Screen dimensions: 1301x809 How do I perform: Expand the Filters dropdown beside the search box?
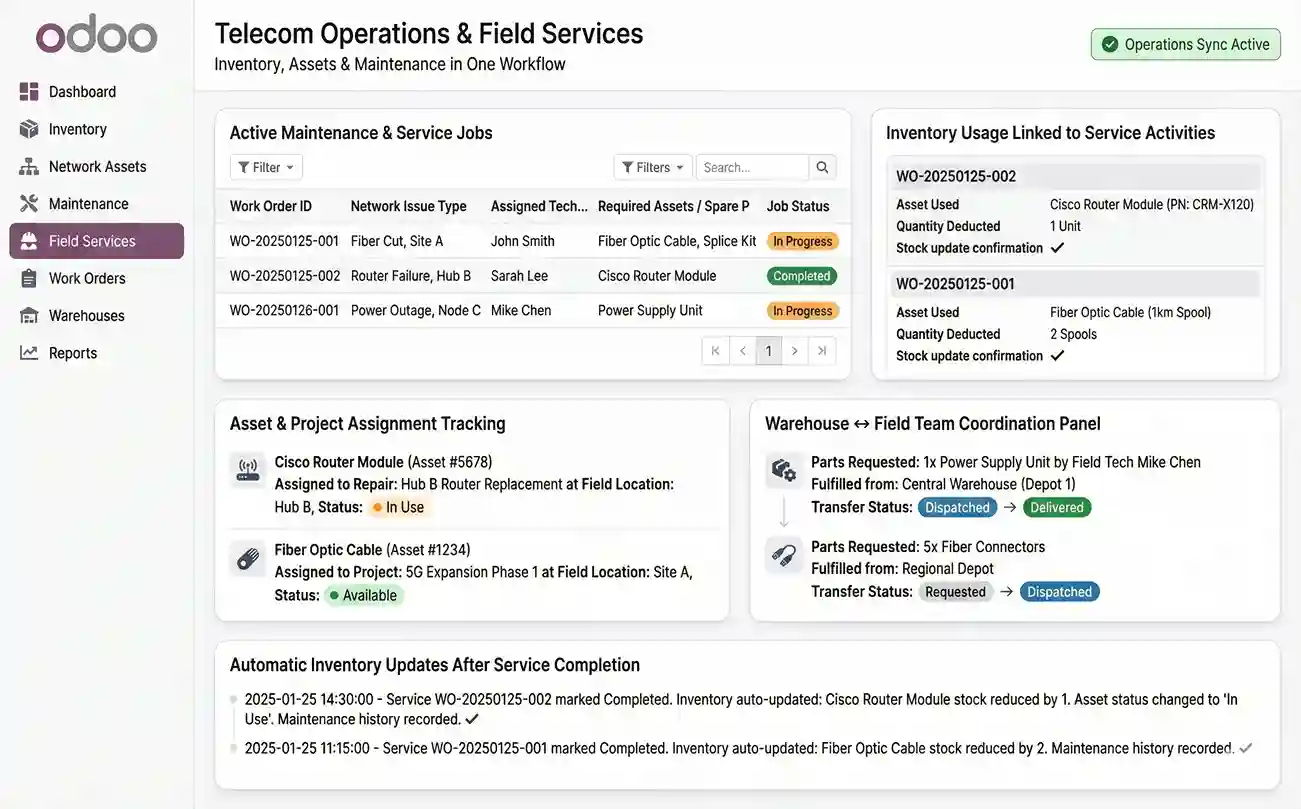click(652, 166)
